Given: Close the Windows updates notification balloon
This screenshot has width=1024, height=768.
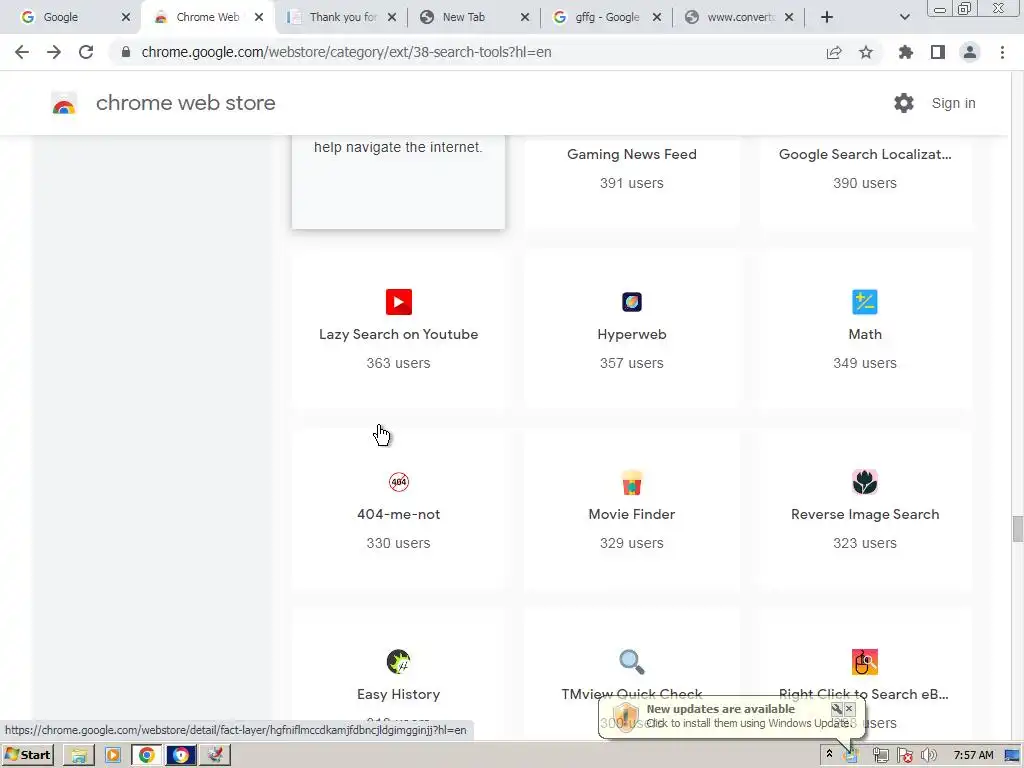Looking at the screenshot, I should coord(849,709).
